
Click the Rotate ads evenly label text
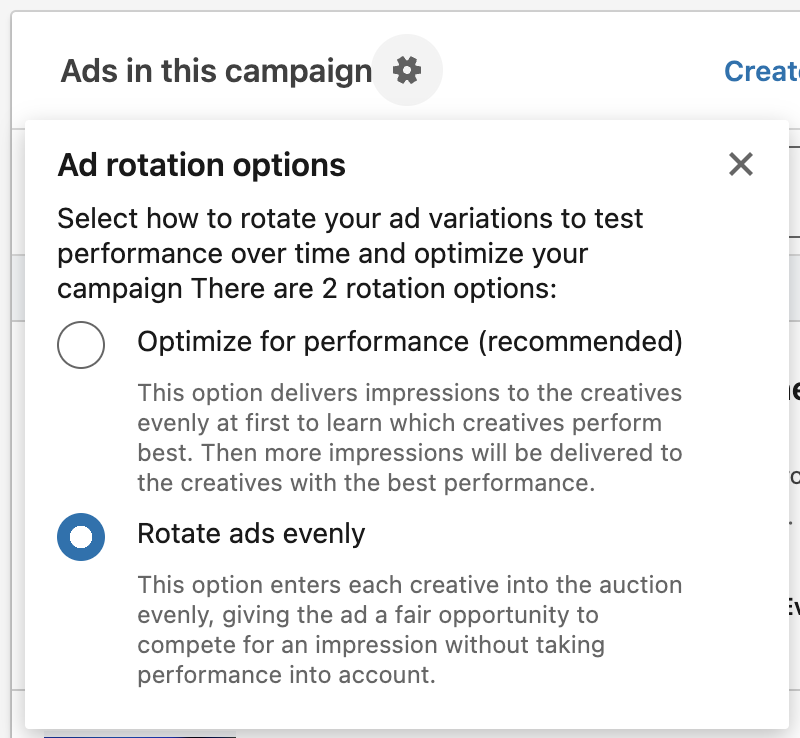[x=251, y=534]
